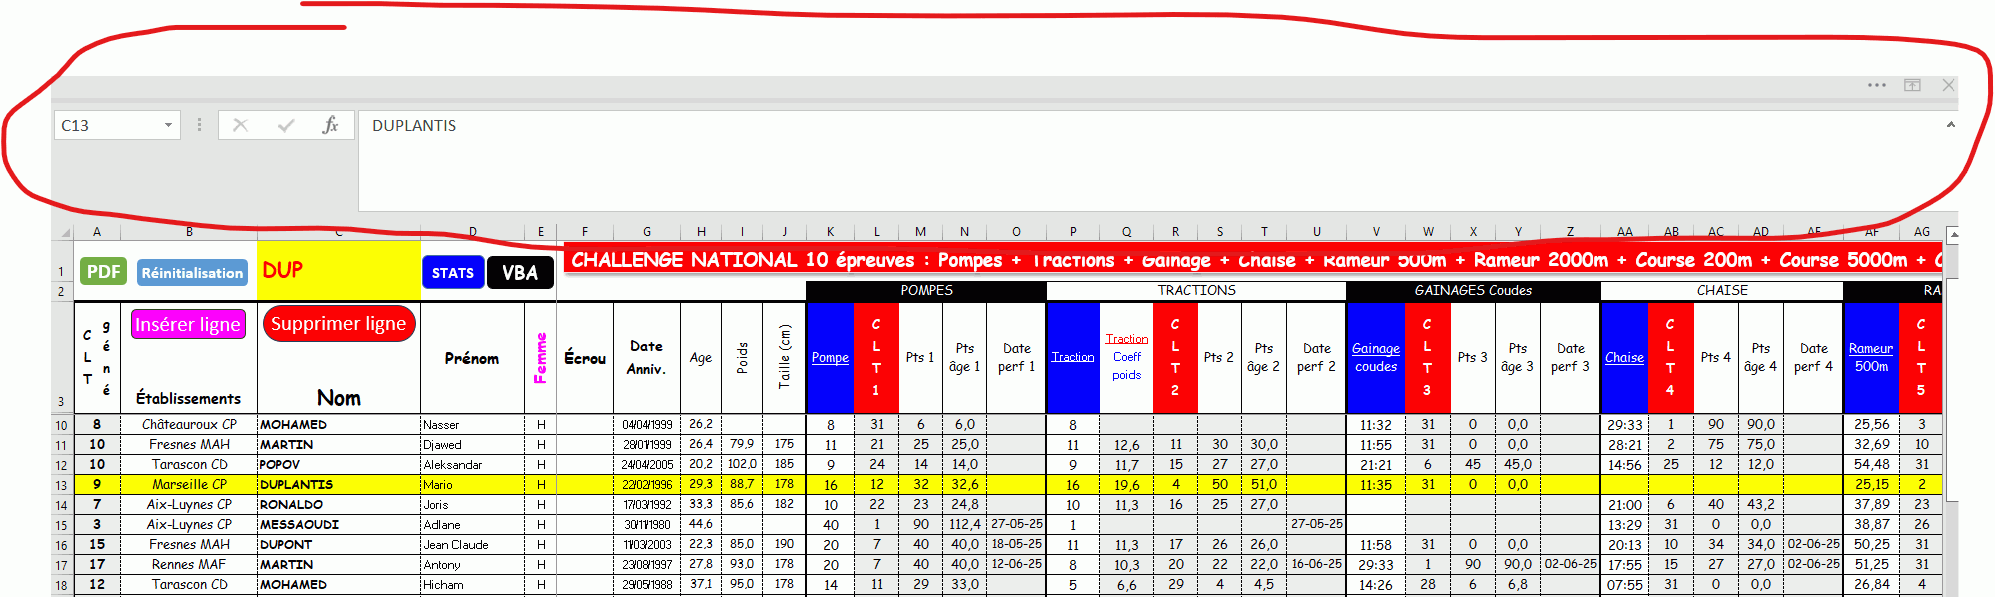Screen dimensions: 1995x597
Task: Select cell MESSAOUDI
Action: 339,524
